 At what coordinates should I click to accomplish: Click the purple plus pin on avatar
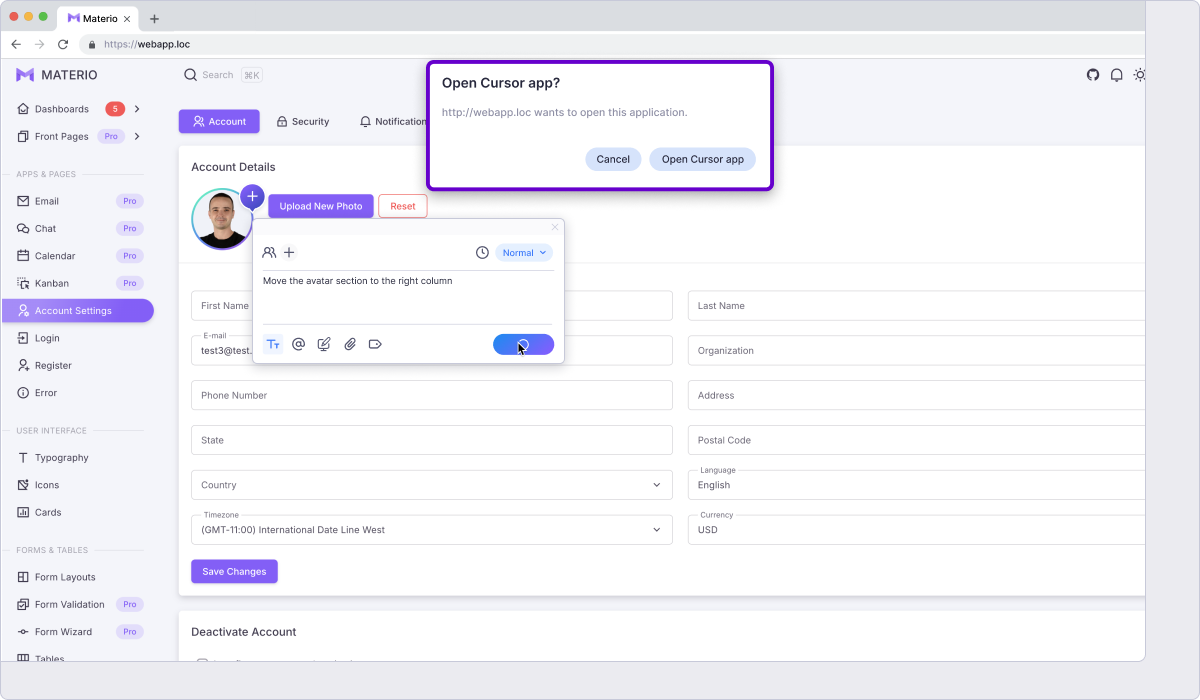pyautogui.click(x=252, y=196)
